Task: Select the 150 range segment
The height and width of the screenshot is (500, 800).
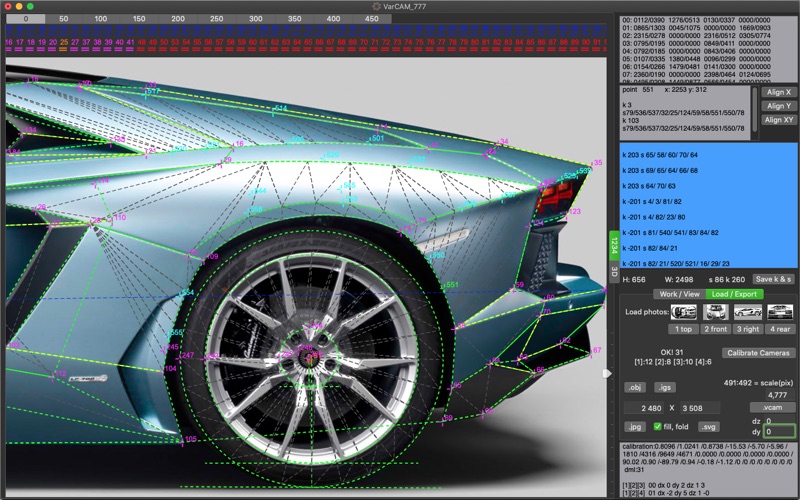Action: [139, 19]
